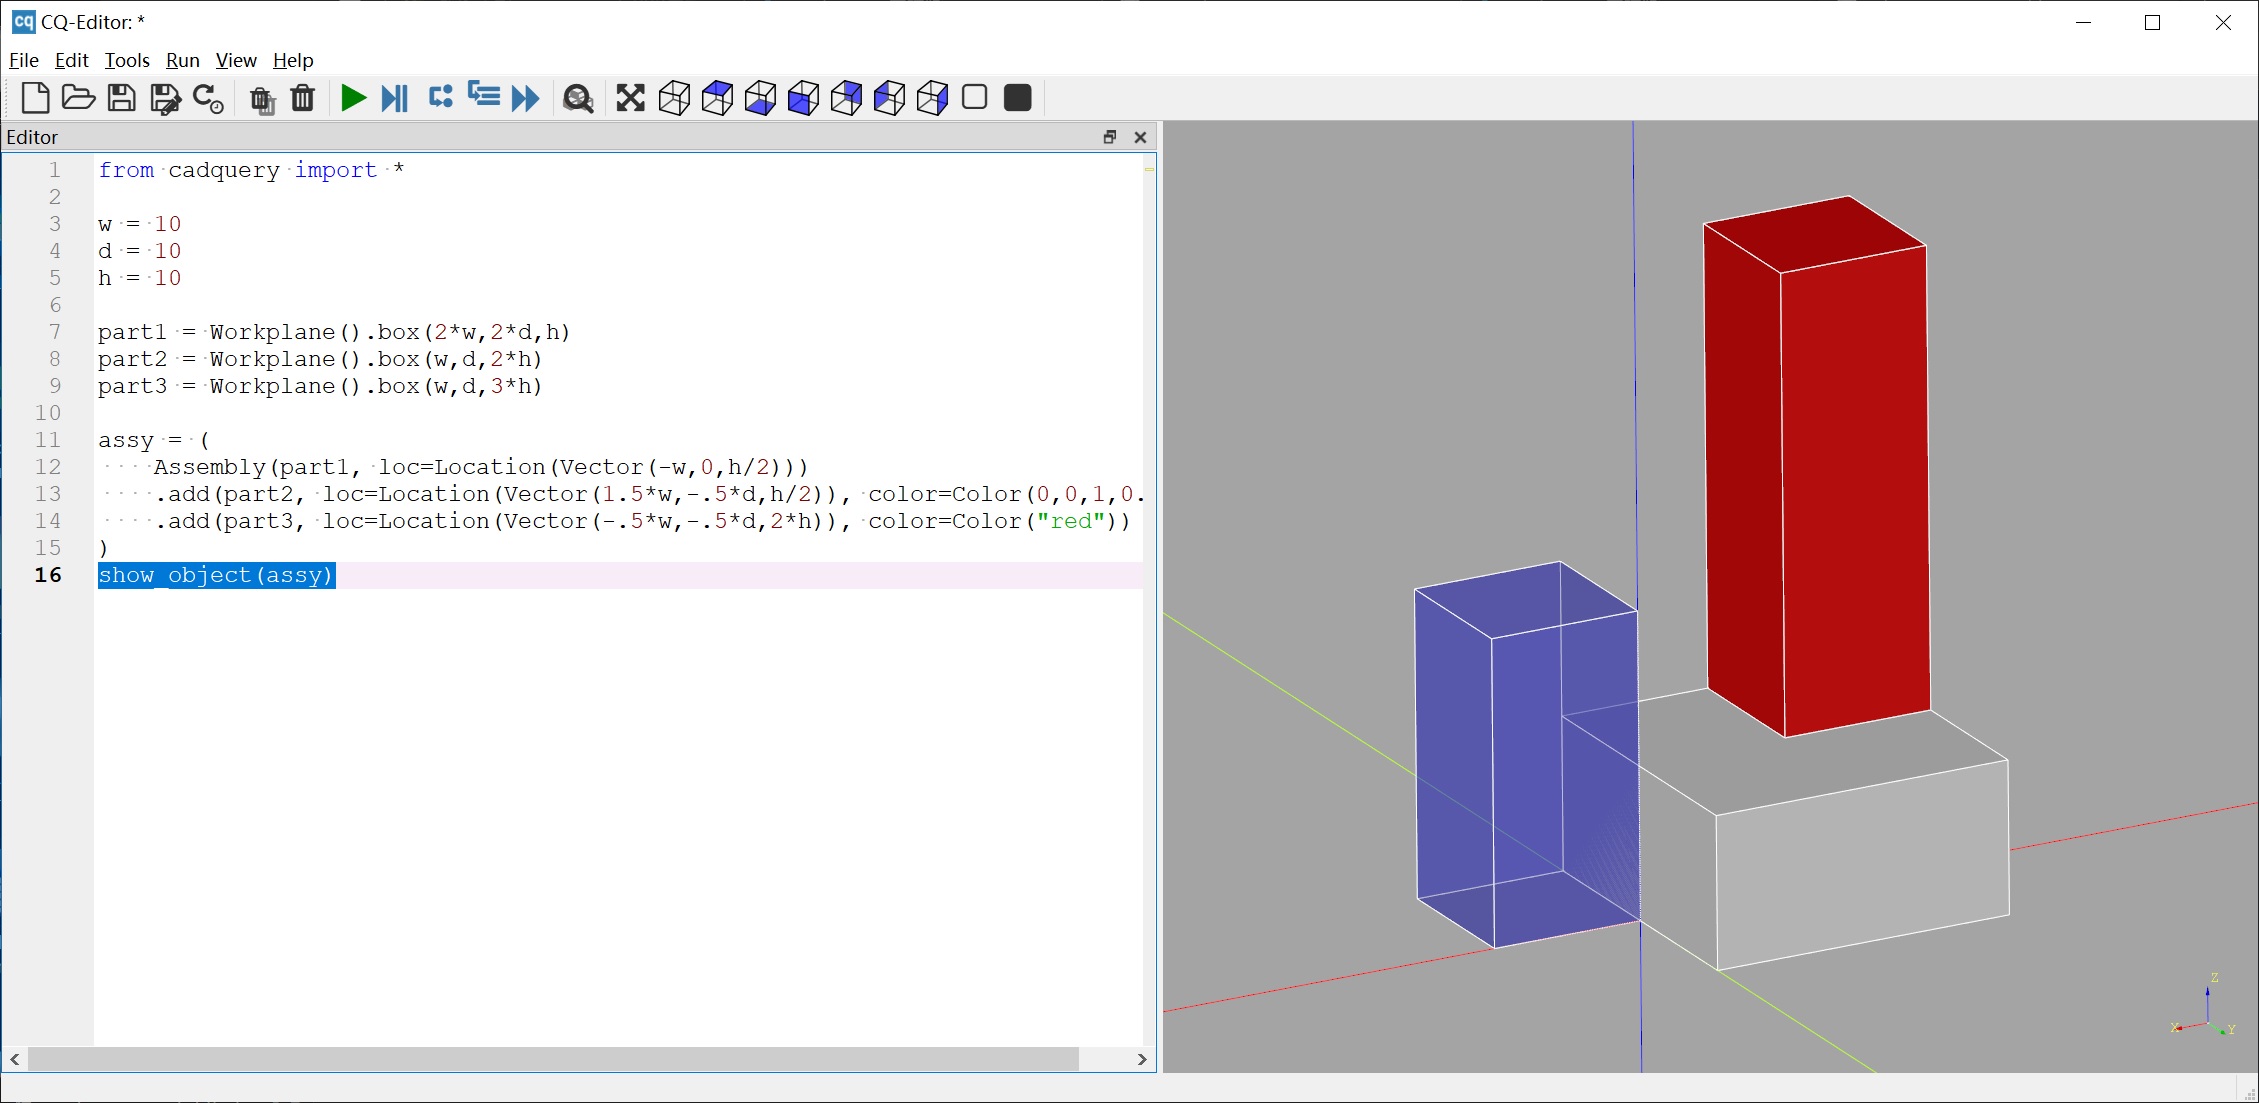Open the Fit View magnifier icon
This screenshot has height=1103, width=2259.
(x=578, y=97)
